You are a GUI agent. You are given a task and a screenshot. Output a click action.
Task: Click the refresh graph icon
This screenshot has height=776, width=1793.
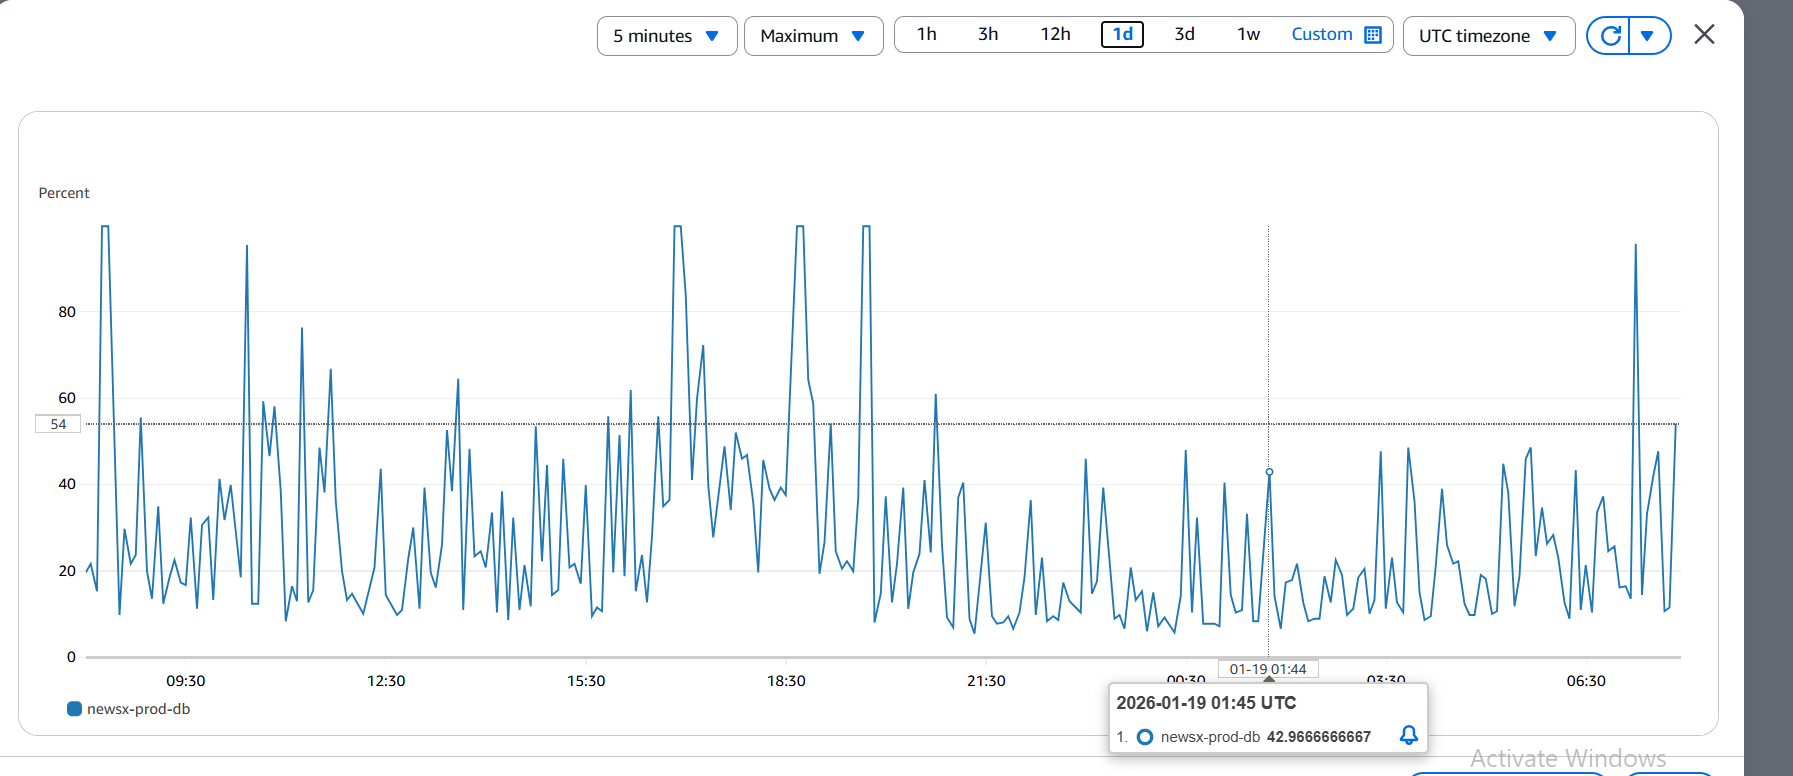tap(1609, 36)
